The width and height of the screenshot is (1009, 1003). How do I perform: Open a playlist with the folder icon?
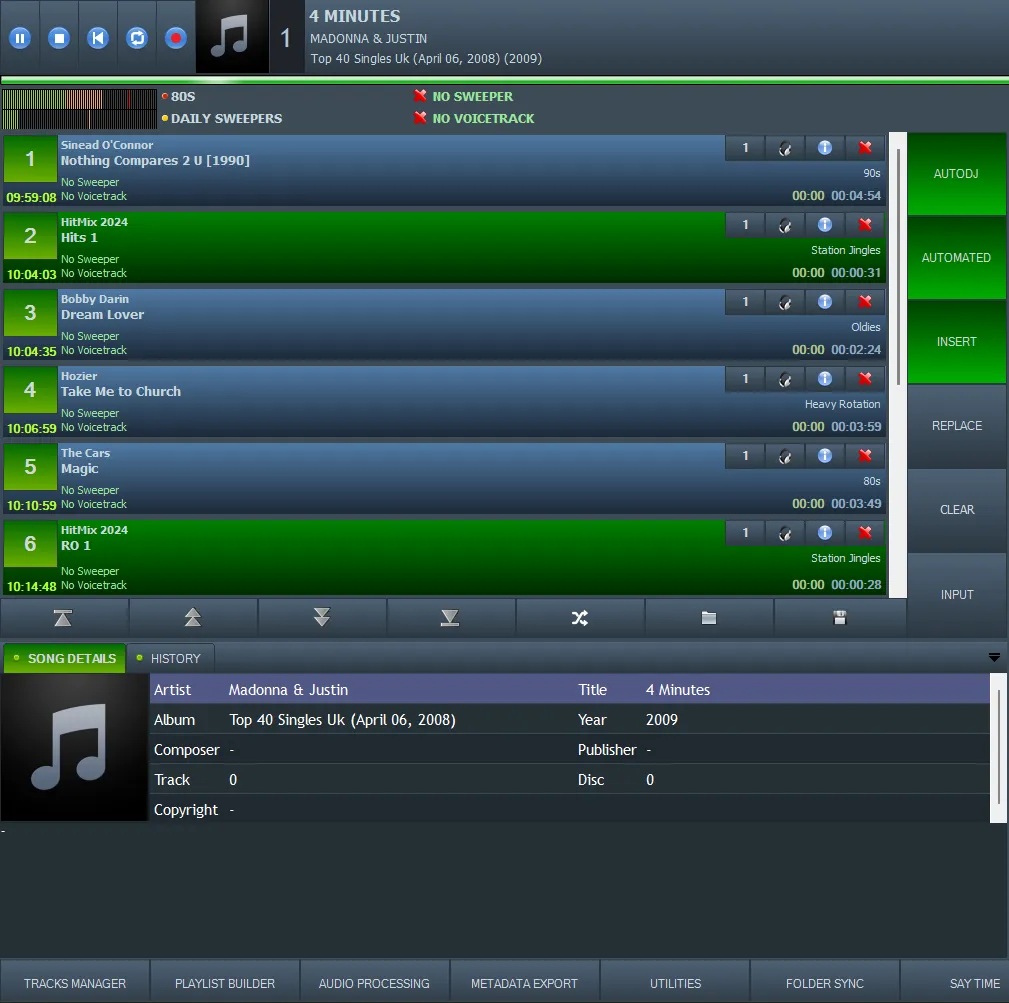[x=708, y=618]
